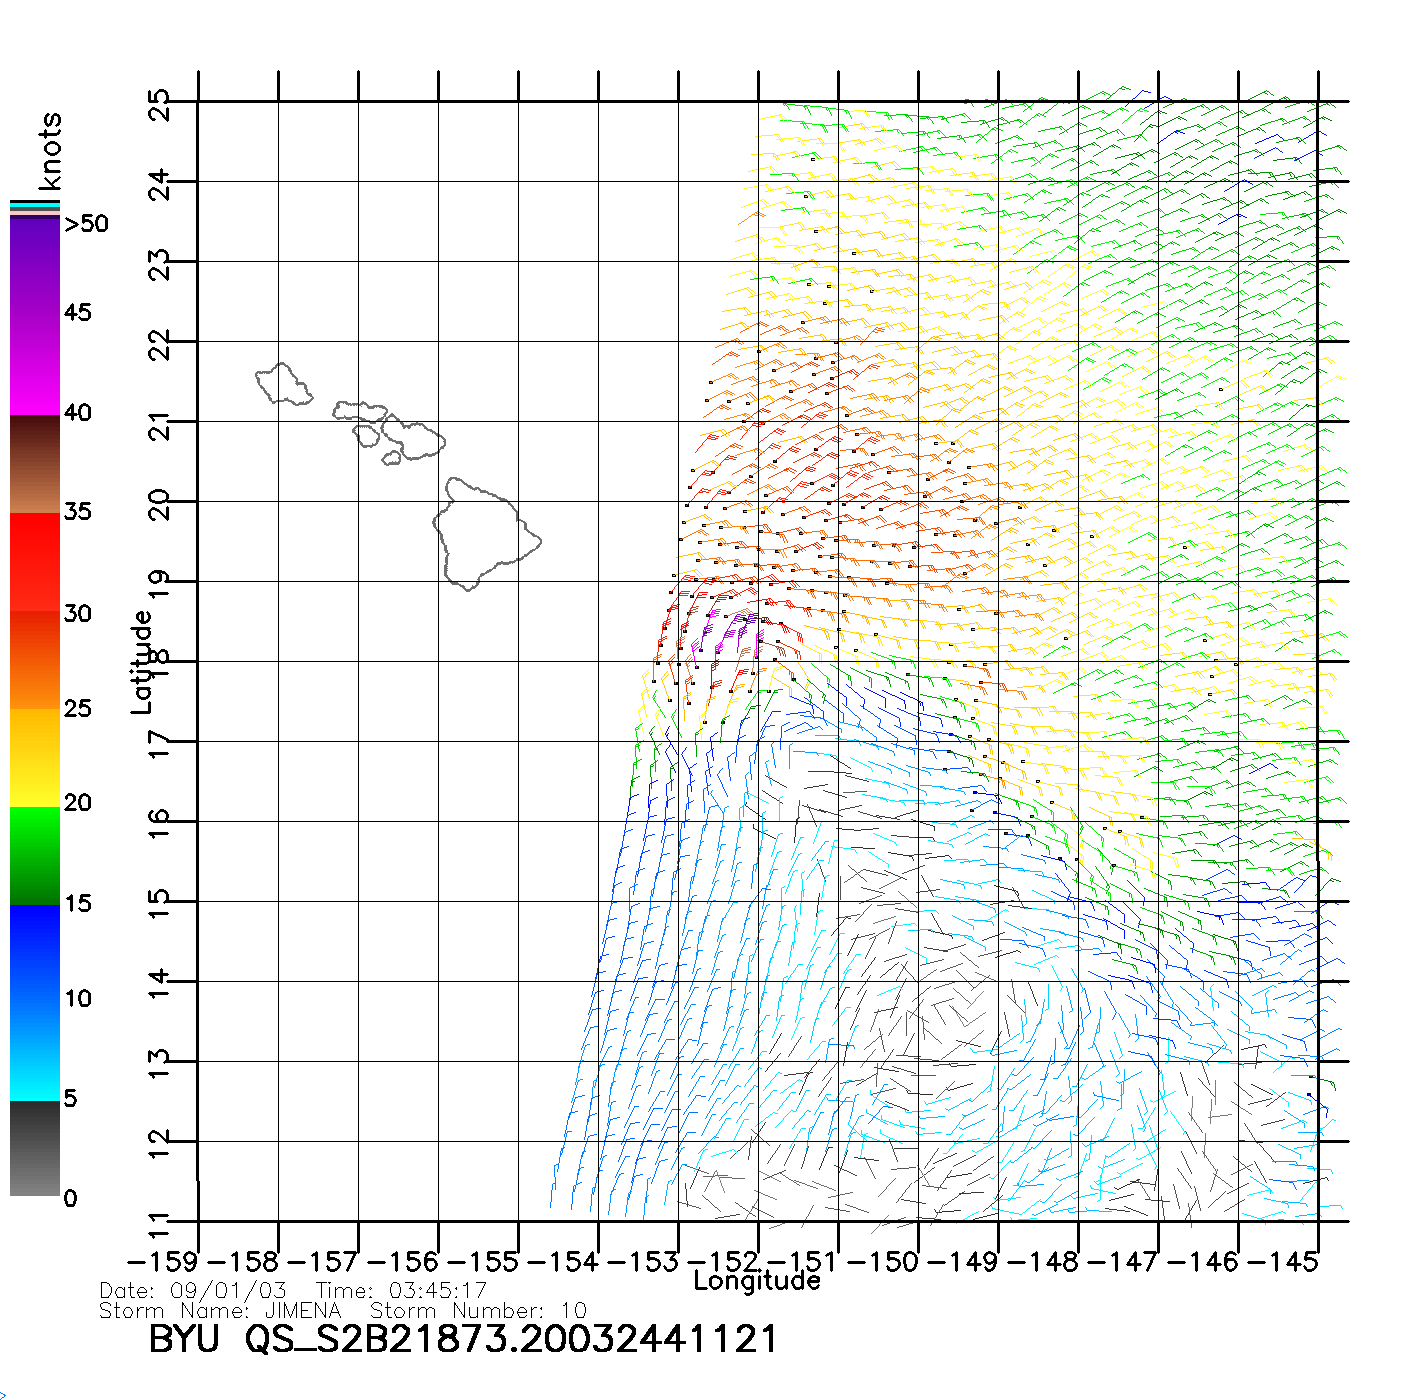Select the yellow 20-25 knots legend band
This screenshot has width=1420, height=1400.
(35, 757)
